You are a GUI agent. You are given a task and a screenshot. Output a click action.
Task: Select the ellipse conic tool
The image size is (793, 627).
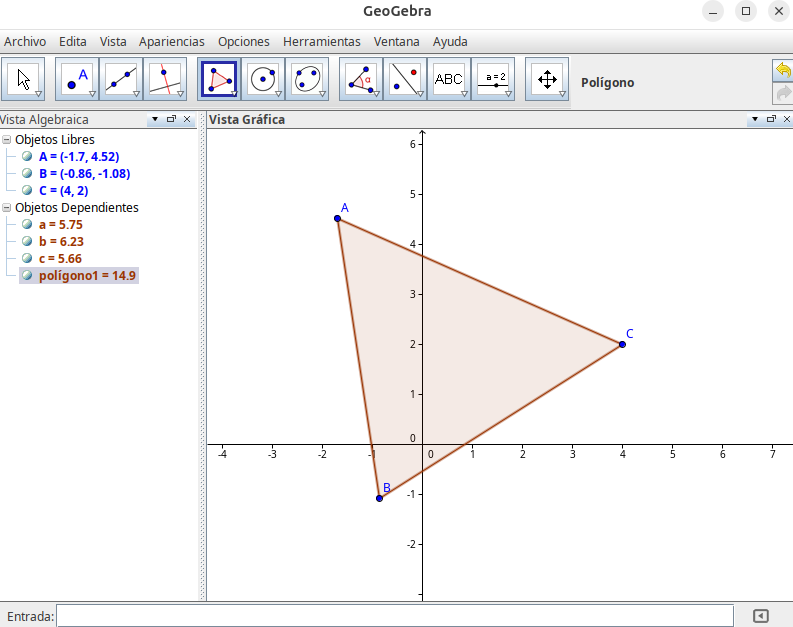pos(306,79)
